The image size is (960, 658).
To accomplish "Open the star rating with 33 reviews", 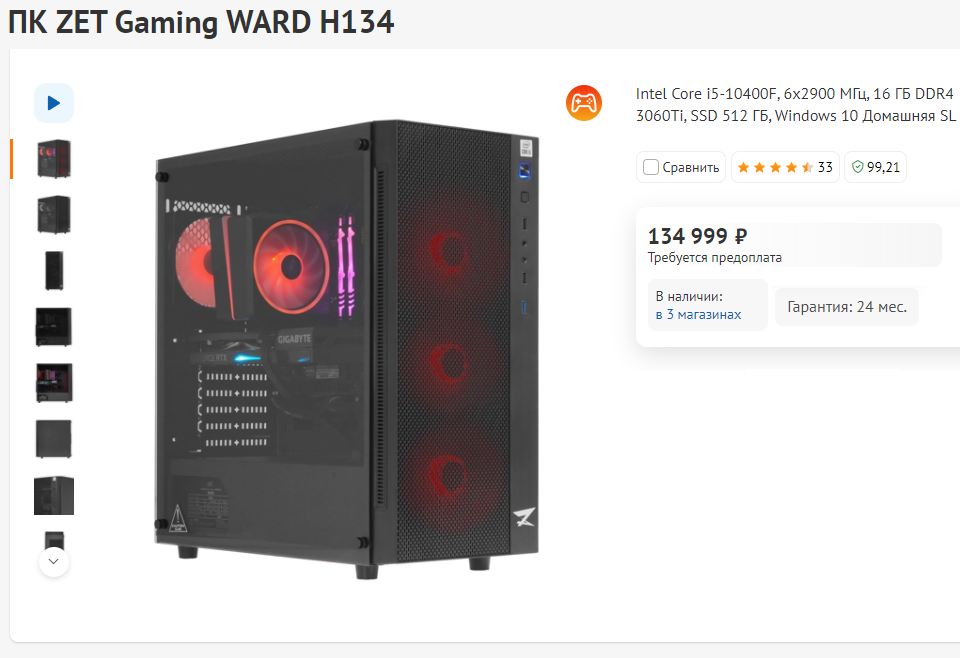I will point(785,167).
